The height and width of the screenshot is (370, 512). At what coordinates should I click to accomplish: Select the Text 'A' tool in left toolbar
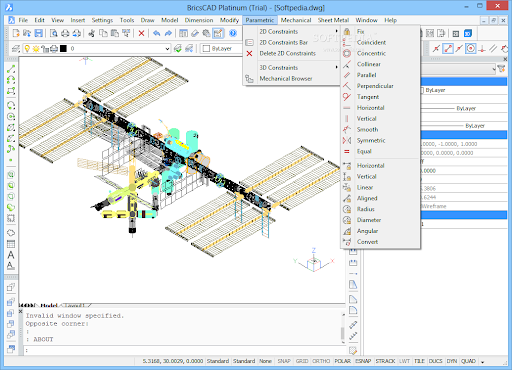coord(11,255)
